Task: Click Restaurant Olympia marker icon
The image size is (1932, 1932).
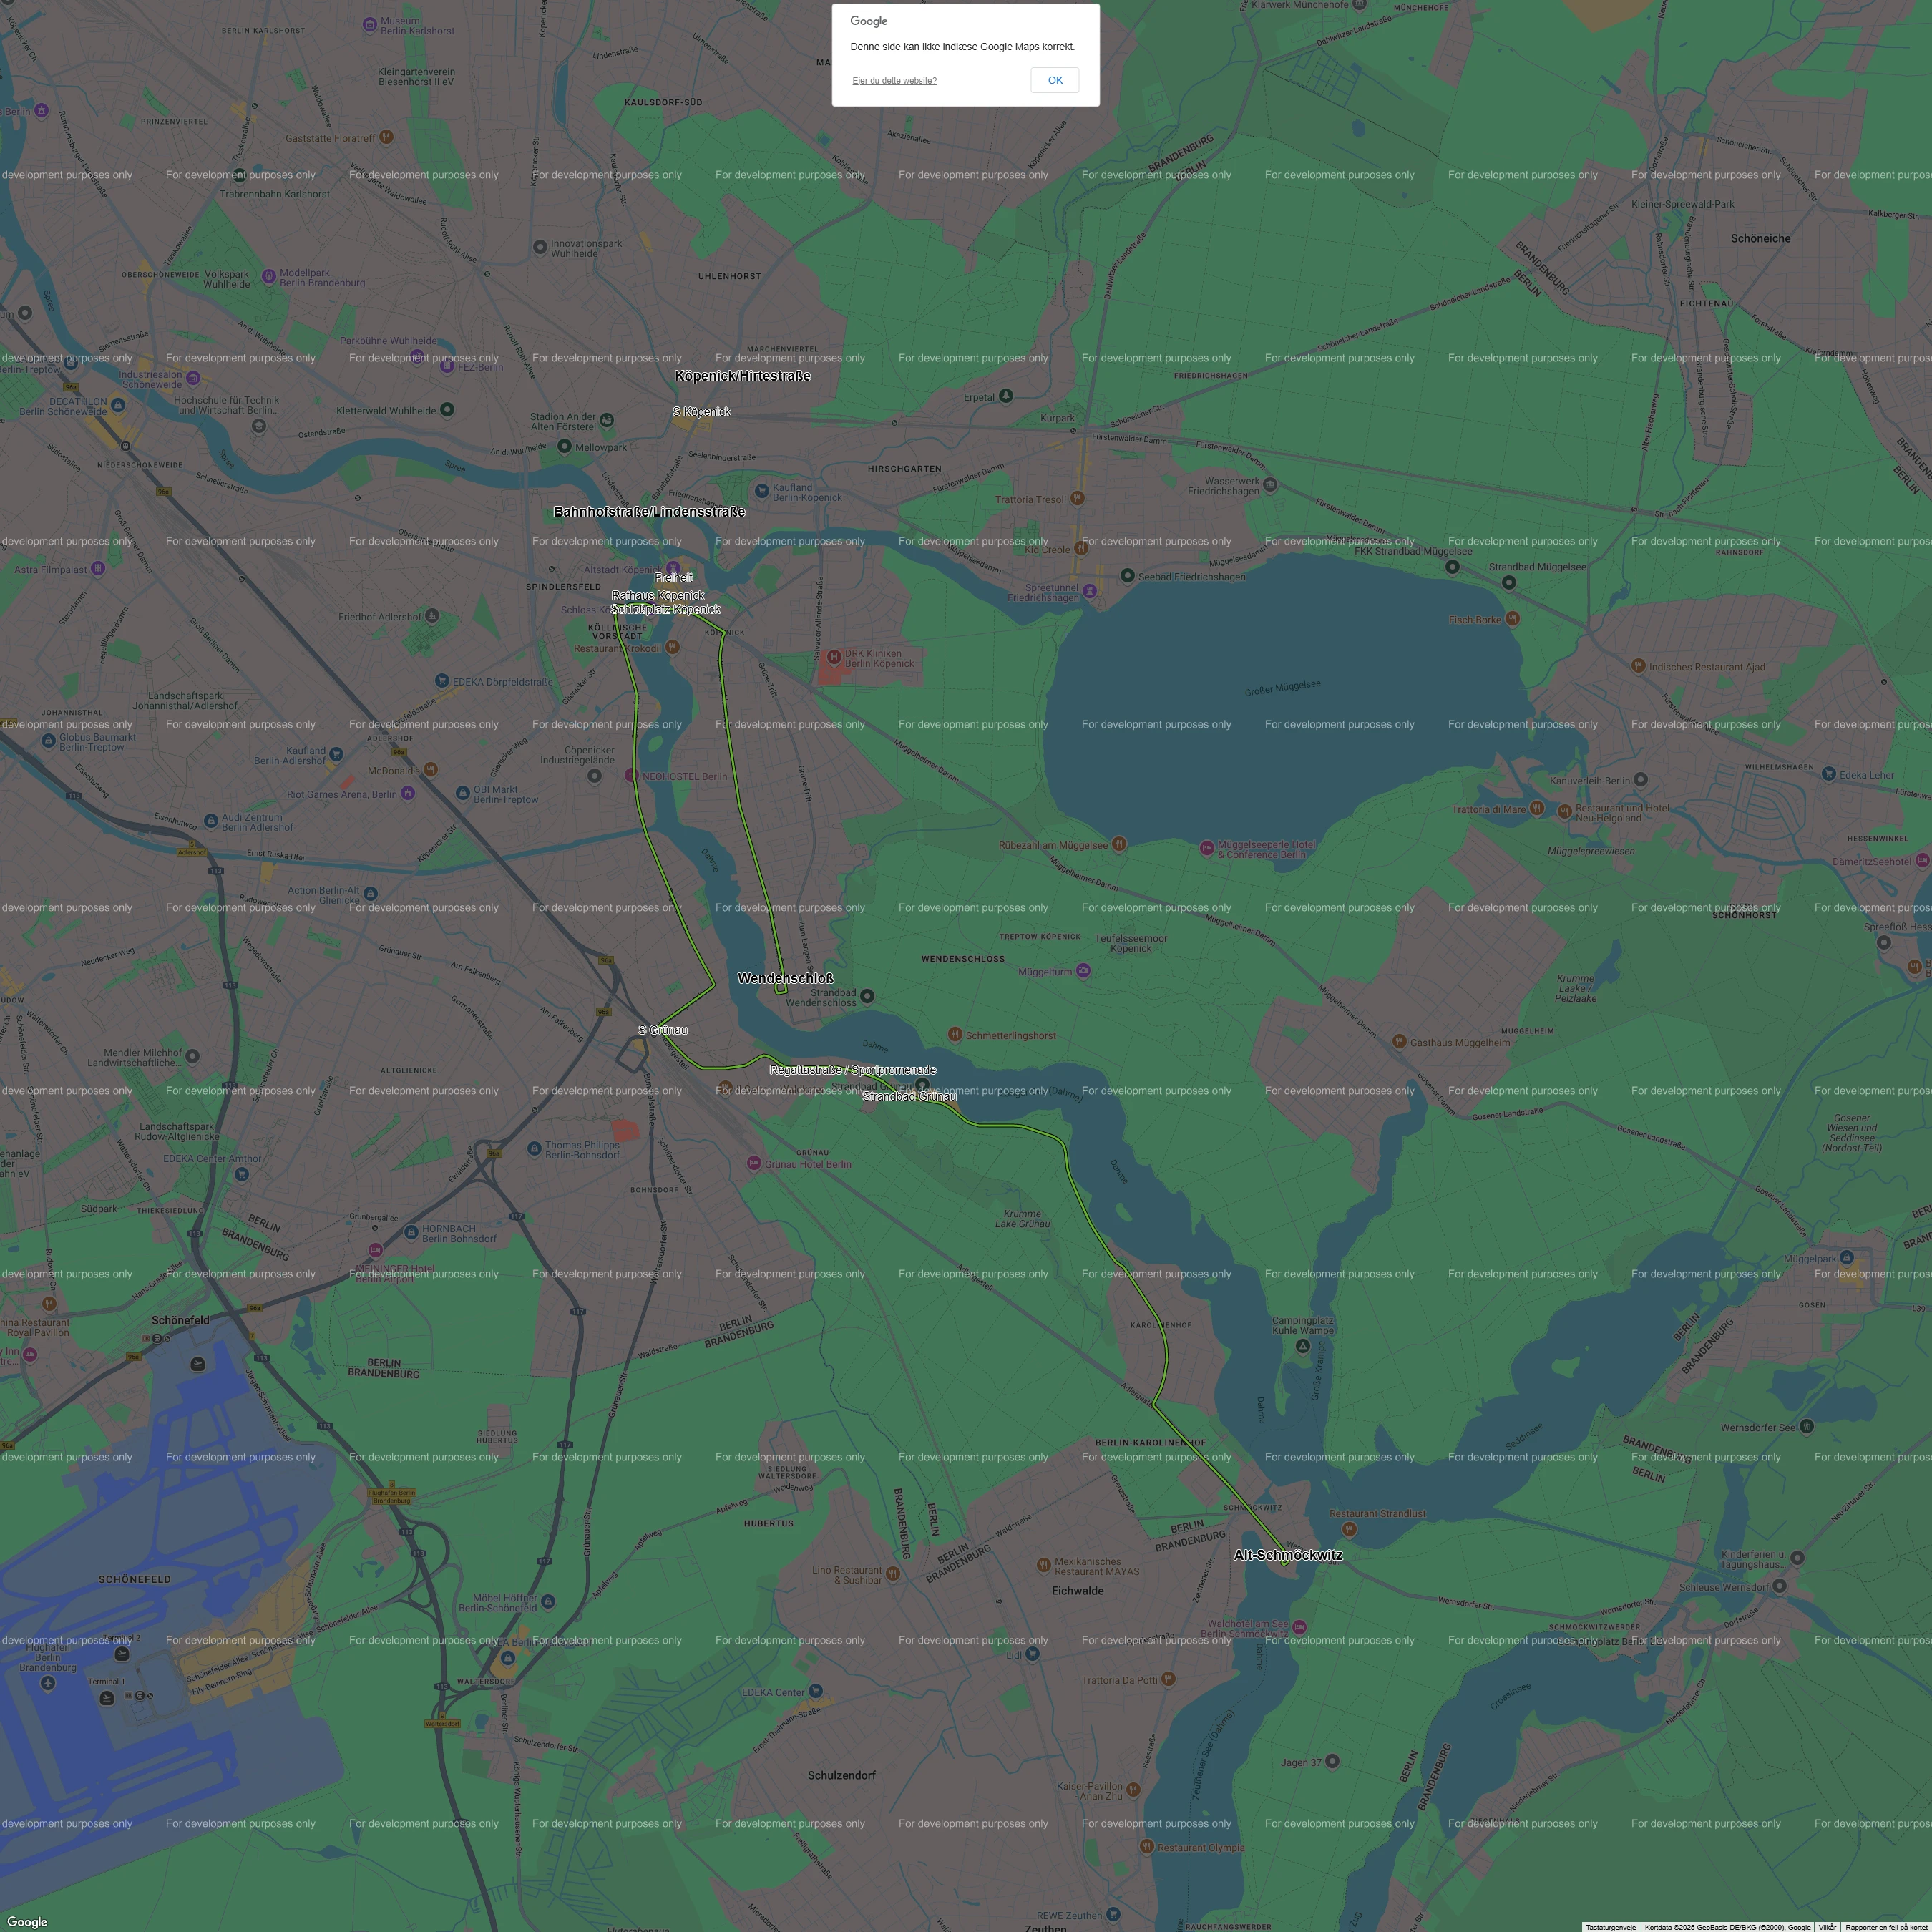Action: [x=1146, y=1847]
